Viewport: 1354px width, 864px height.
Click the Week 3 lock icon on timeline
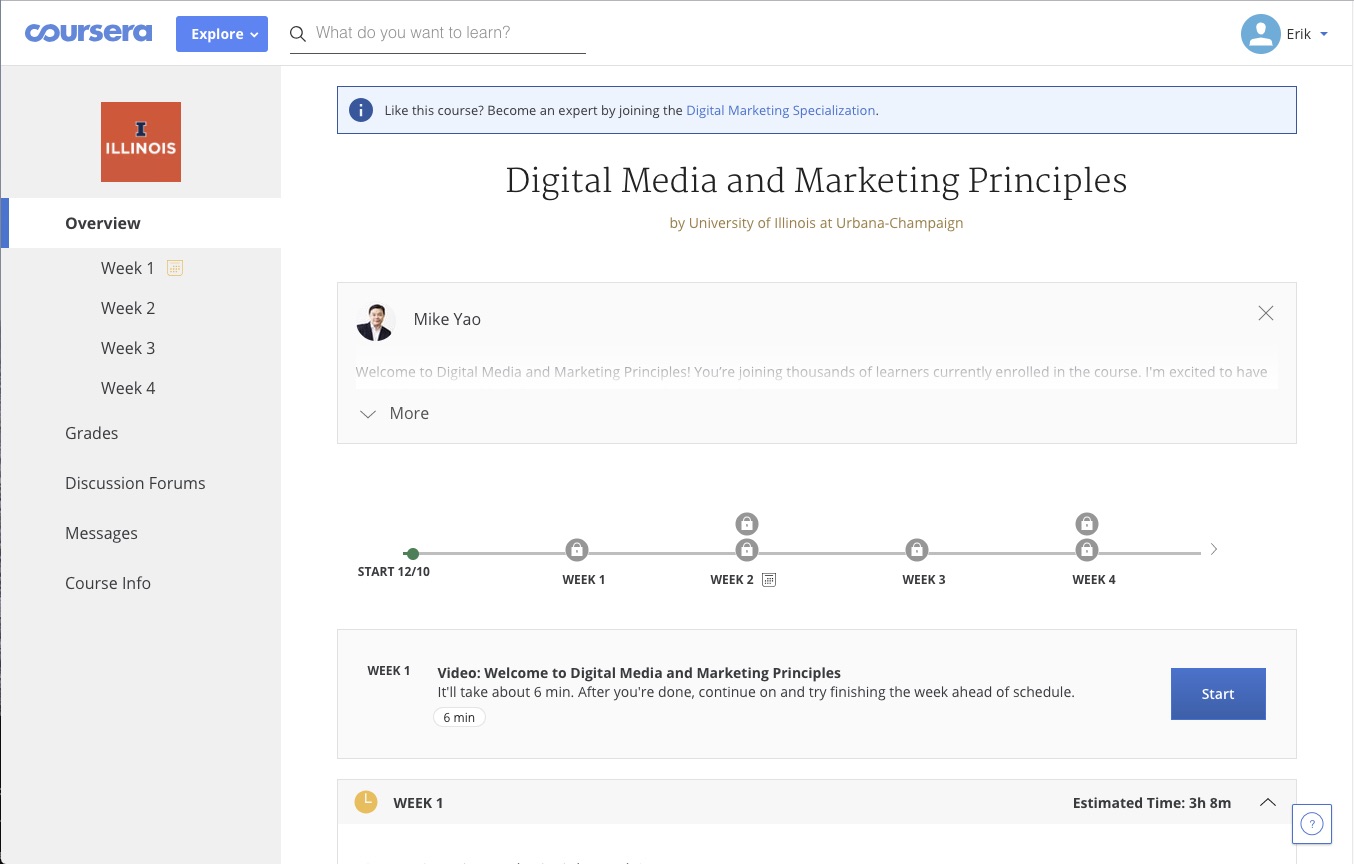(x=916, y=550)
